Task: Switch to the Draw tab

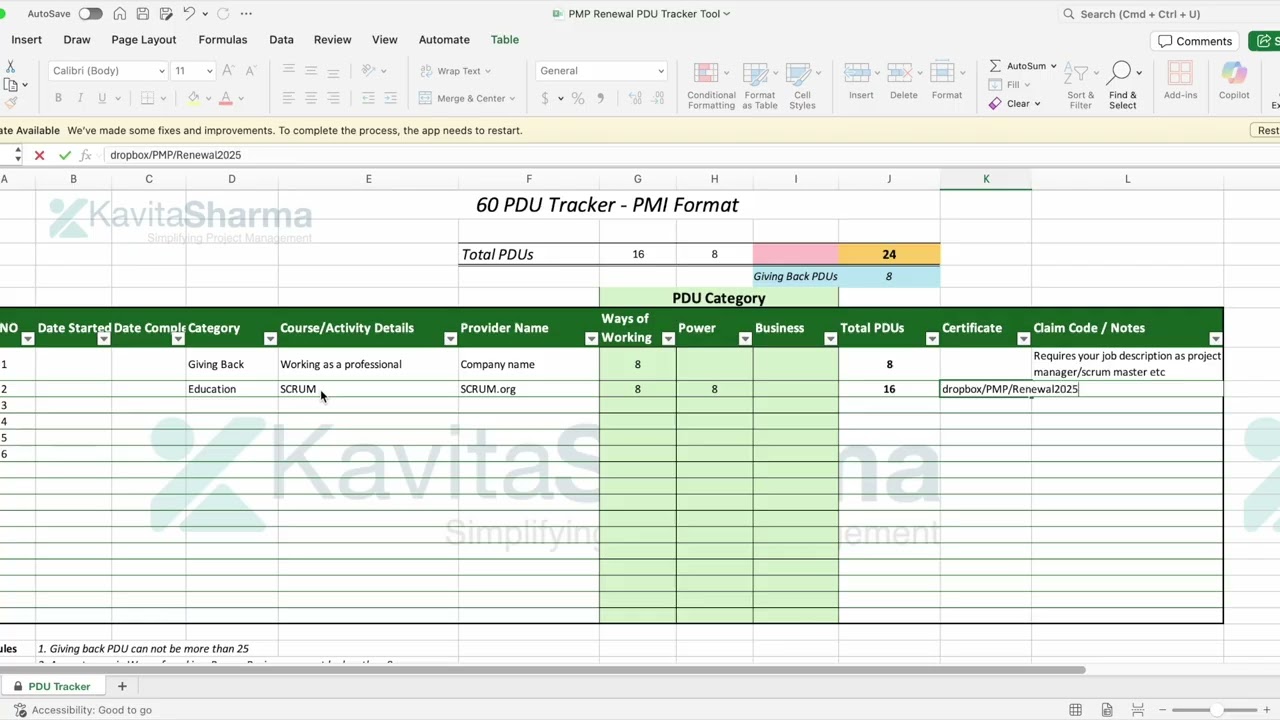Action: [x=77, y=40]
